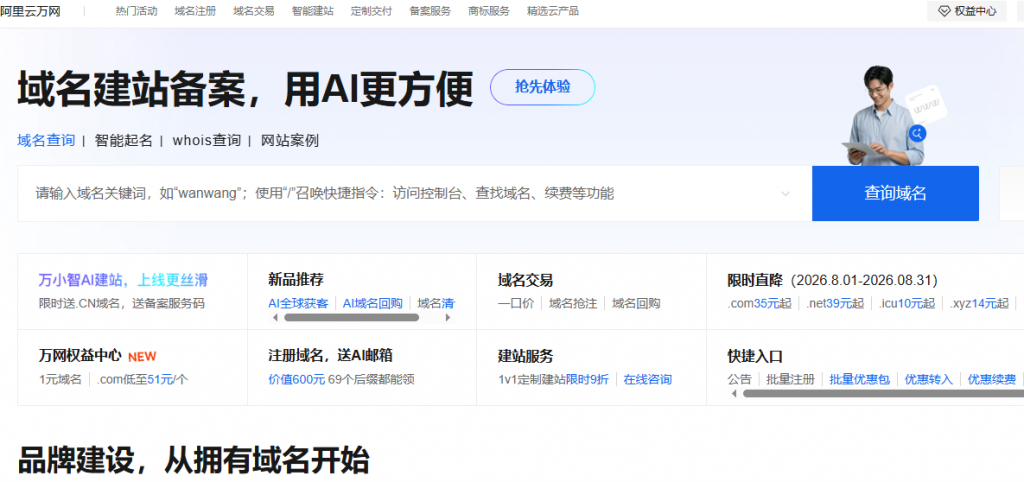Click the blue search badge icon beside the man illustration

click(x=917, y=134)
